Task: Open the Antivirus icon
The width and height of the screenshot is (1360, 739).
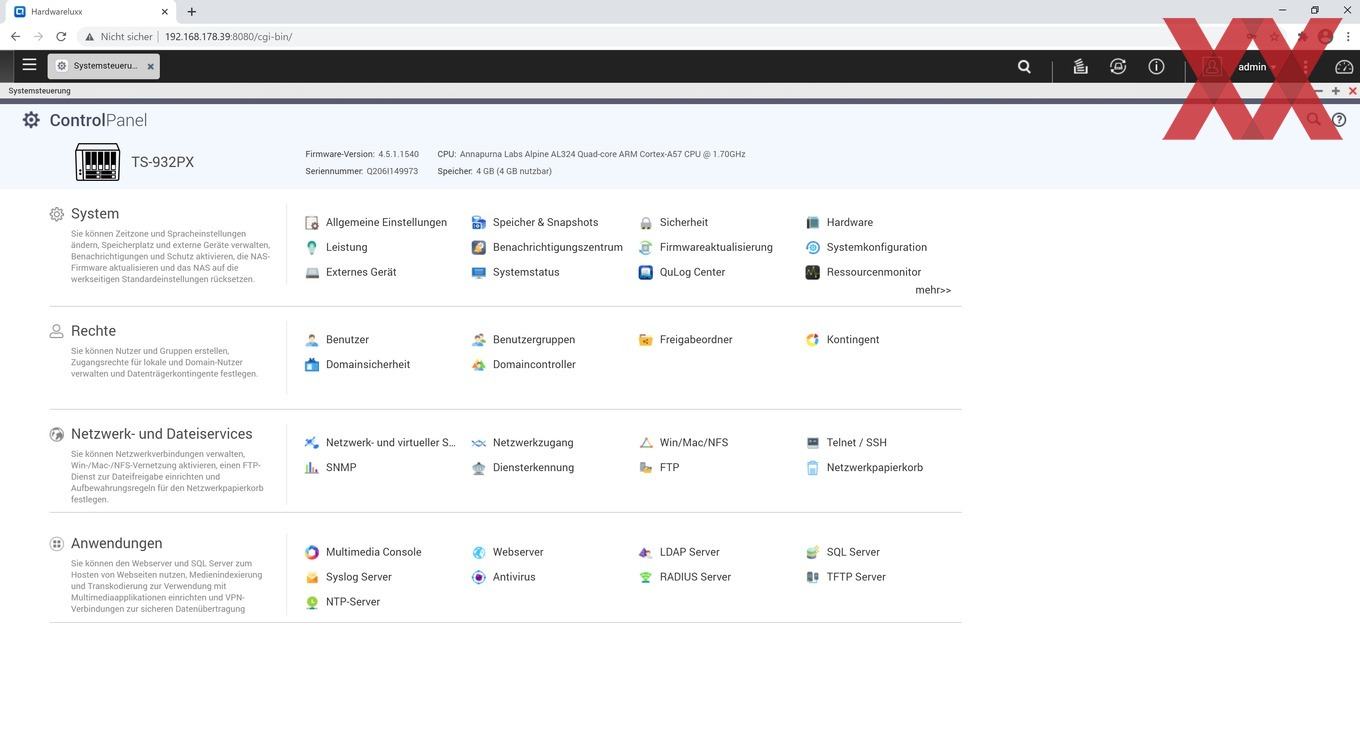Action: coord(479,577)
